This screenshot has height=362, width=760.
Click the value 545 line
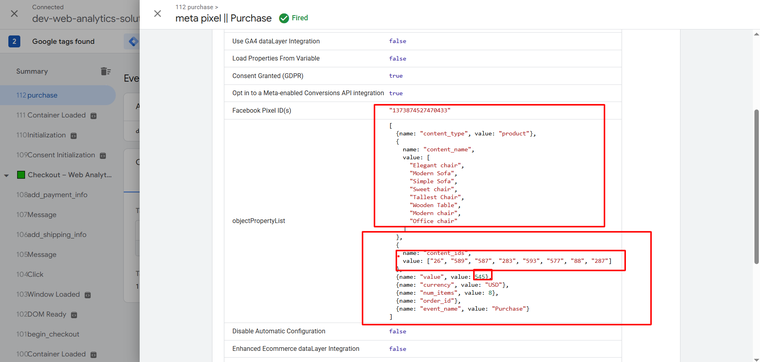click(x=444, y=276)
